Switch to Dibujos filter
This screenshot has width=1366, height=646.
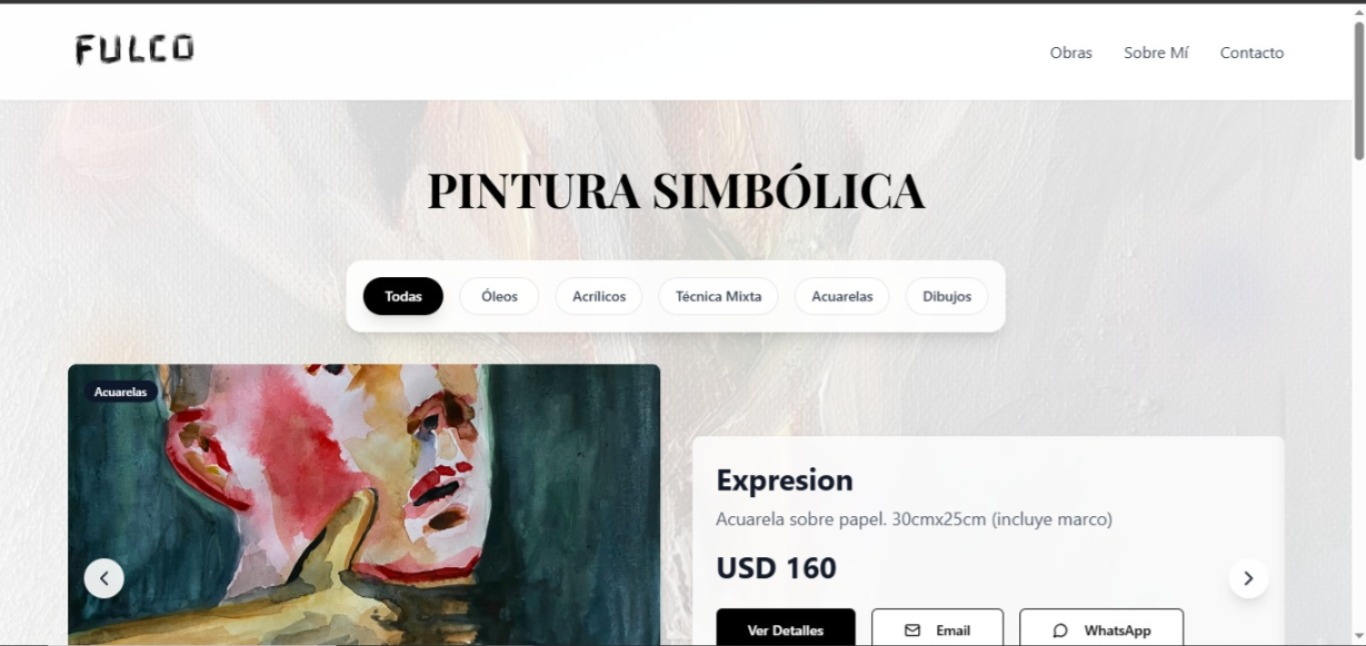[x=947, y=296]
